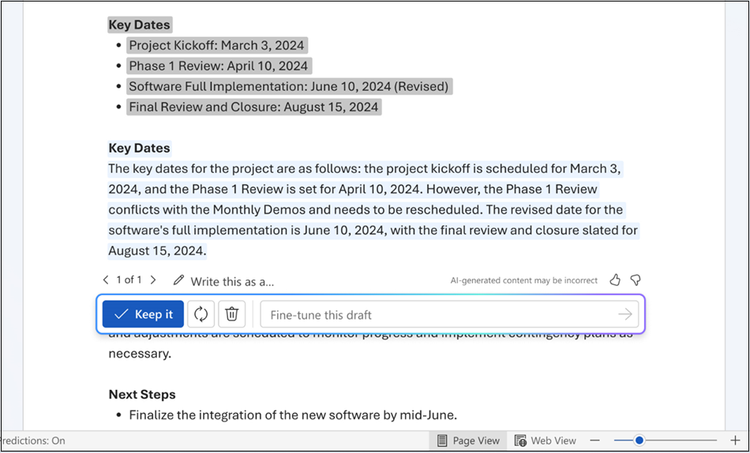Click the 'Final Review and Closure' bullet line
The image size is (750, 453).
(254, 107)
